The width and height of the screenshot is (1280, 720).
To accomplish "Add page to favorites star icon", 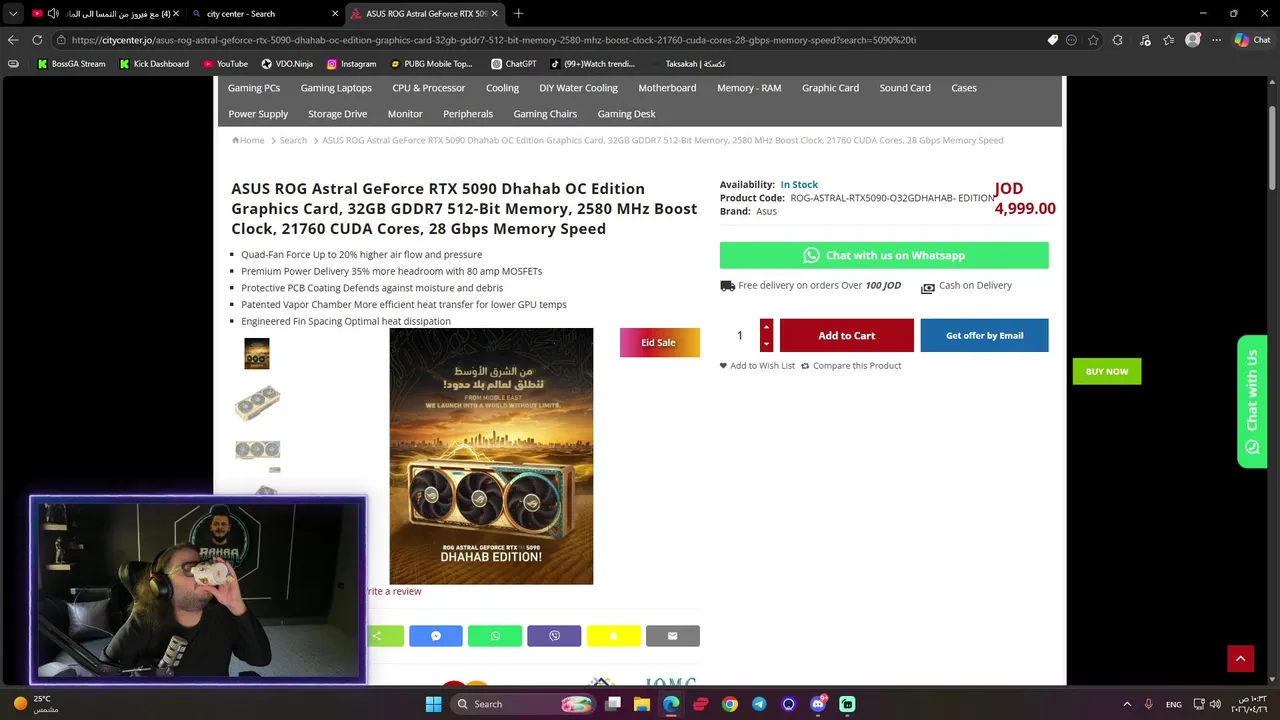I will (1093, 40).
